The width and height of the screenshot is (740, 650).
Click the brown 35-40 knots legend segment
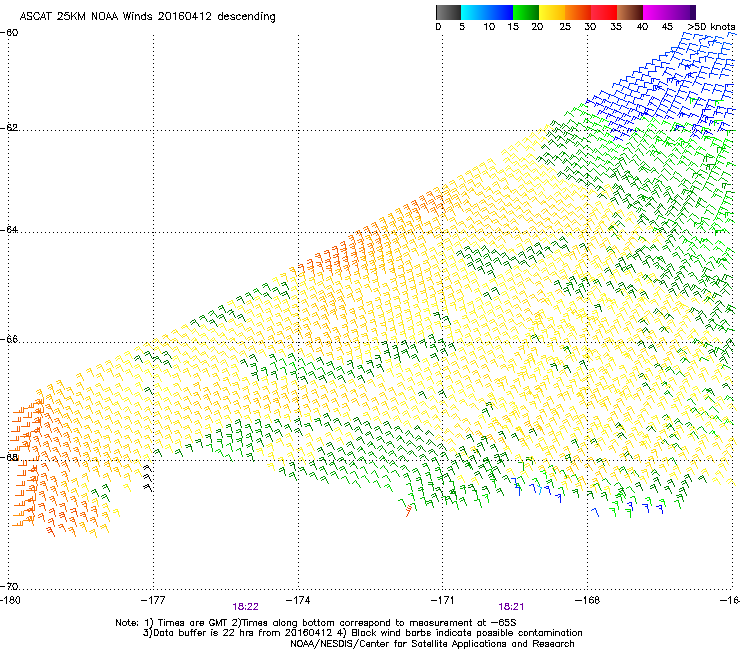(630, 12)
